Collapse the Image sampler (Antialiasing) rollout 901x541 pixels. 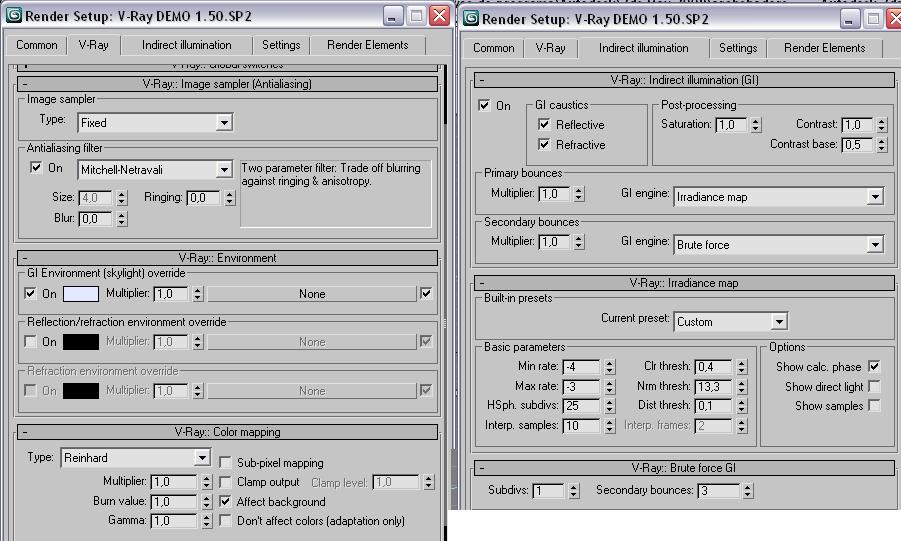[x=228, y=84]
